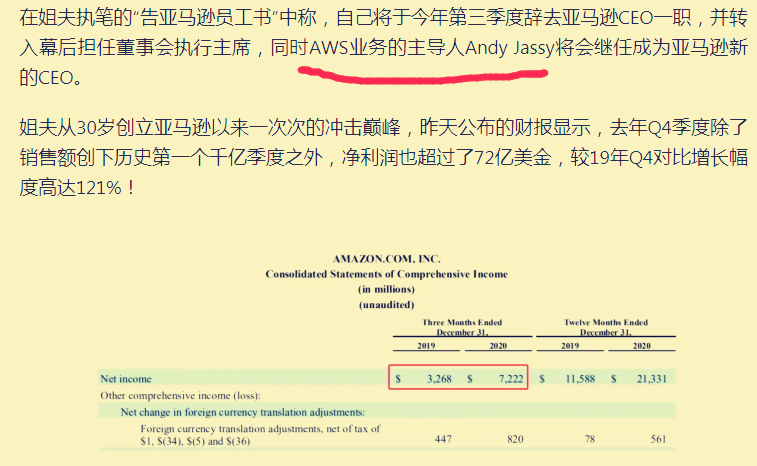This screenshot has height=466, width=757.
Task: Click the table value 78
Action: tap(590, 439)
